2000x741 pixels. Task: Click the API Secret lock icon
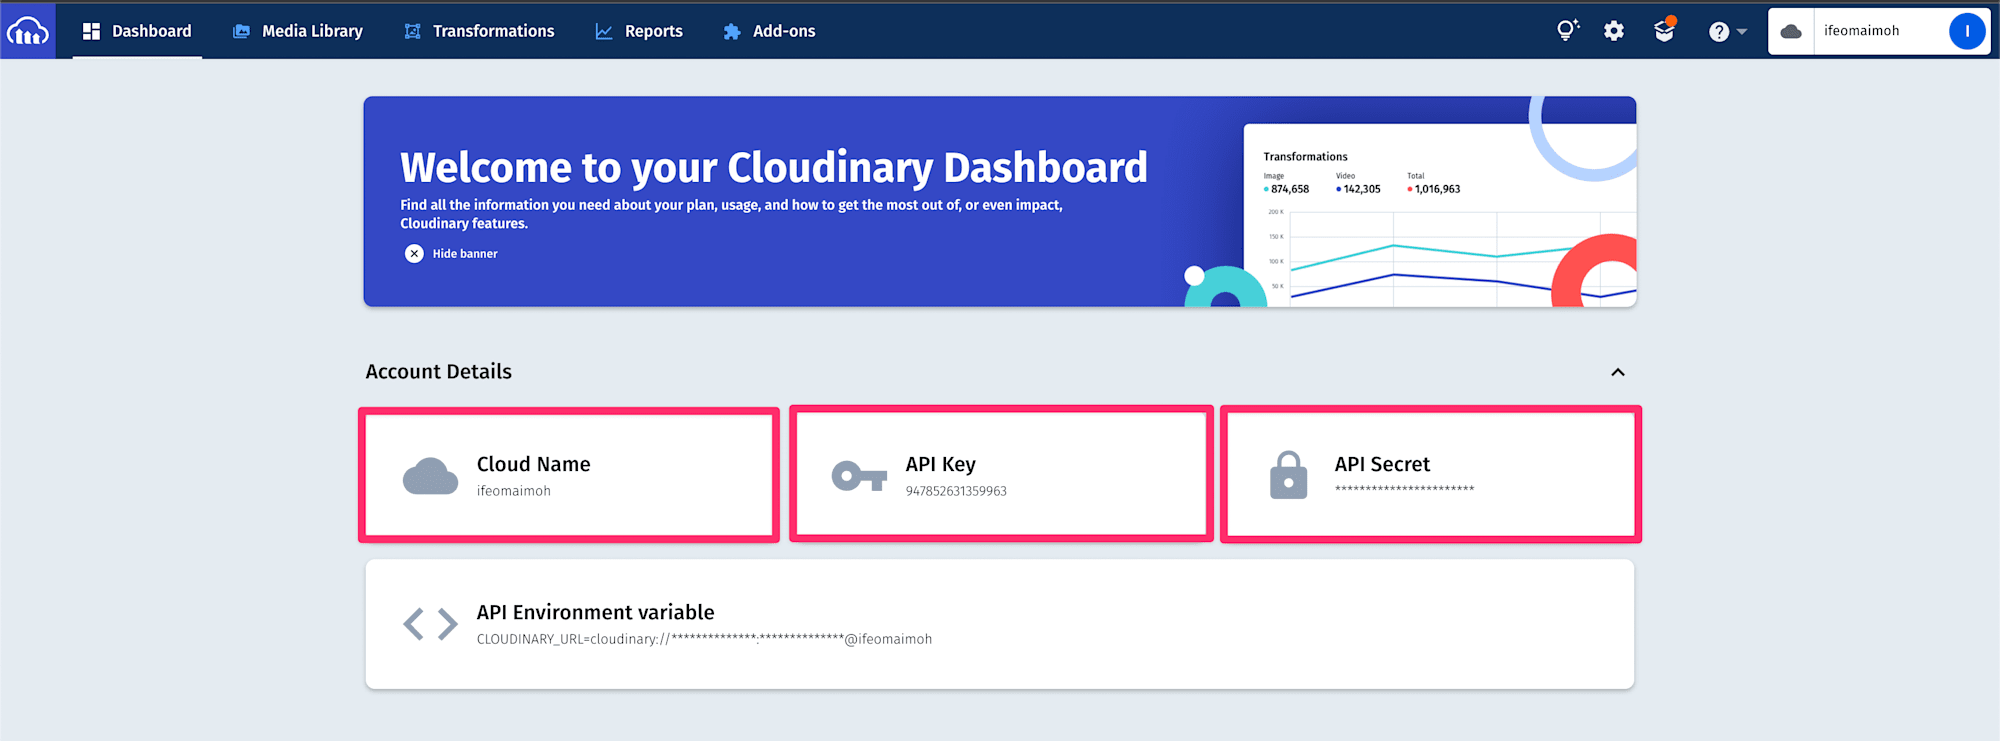(x=1288, y=475)
